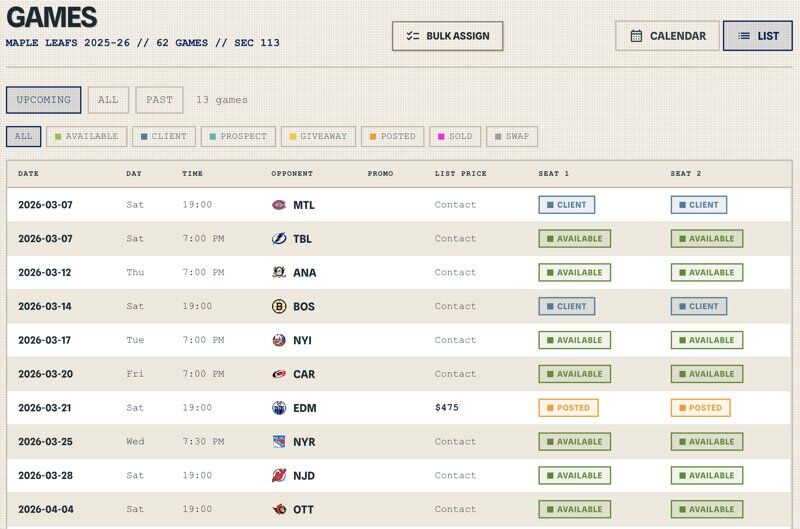Click the 2026-04-04 date cell
800x529 pixels.
[46, 509]
